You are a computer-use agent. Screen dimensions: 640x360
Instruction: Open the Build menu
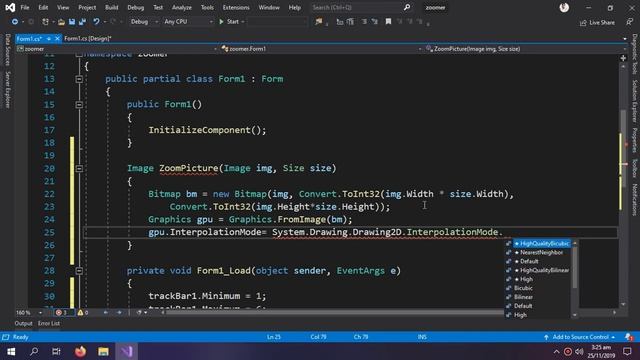click(x=111, y=7)
